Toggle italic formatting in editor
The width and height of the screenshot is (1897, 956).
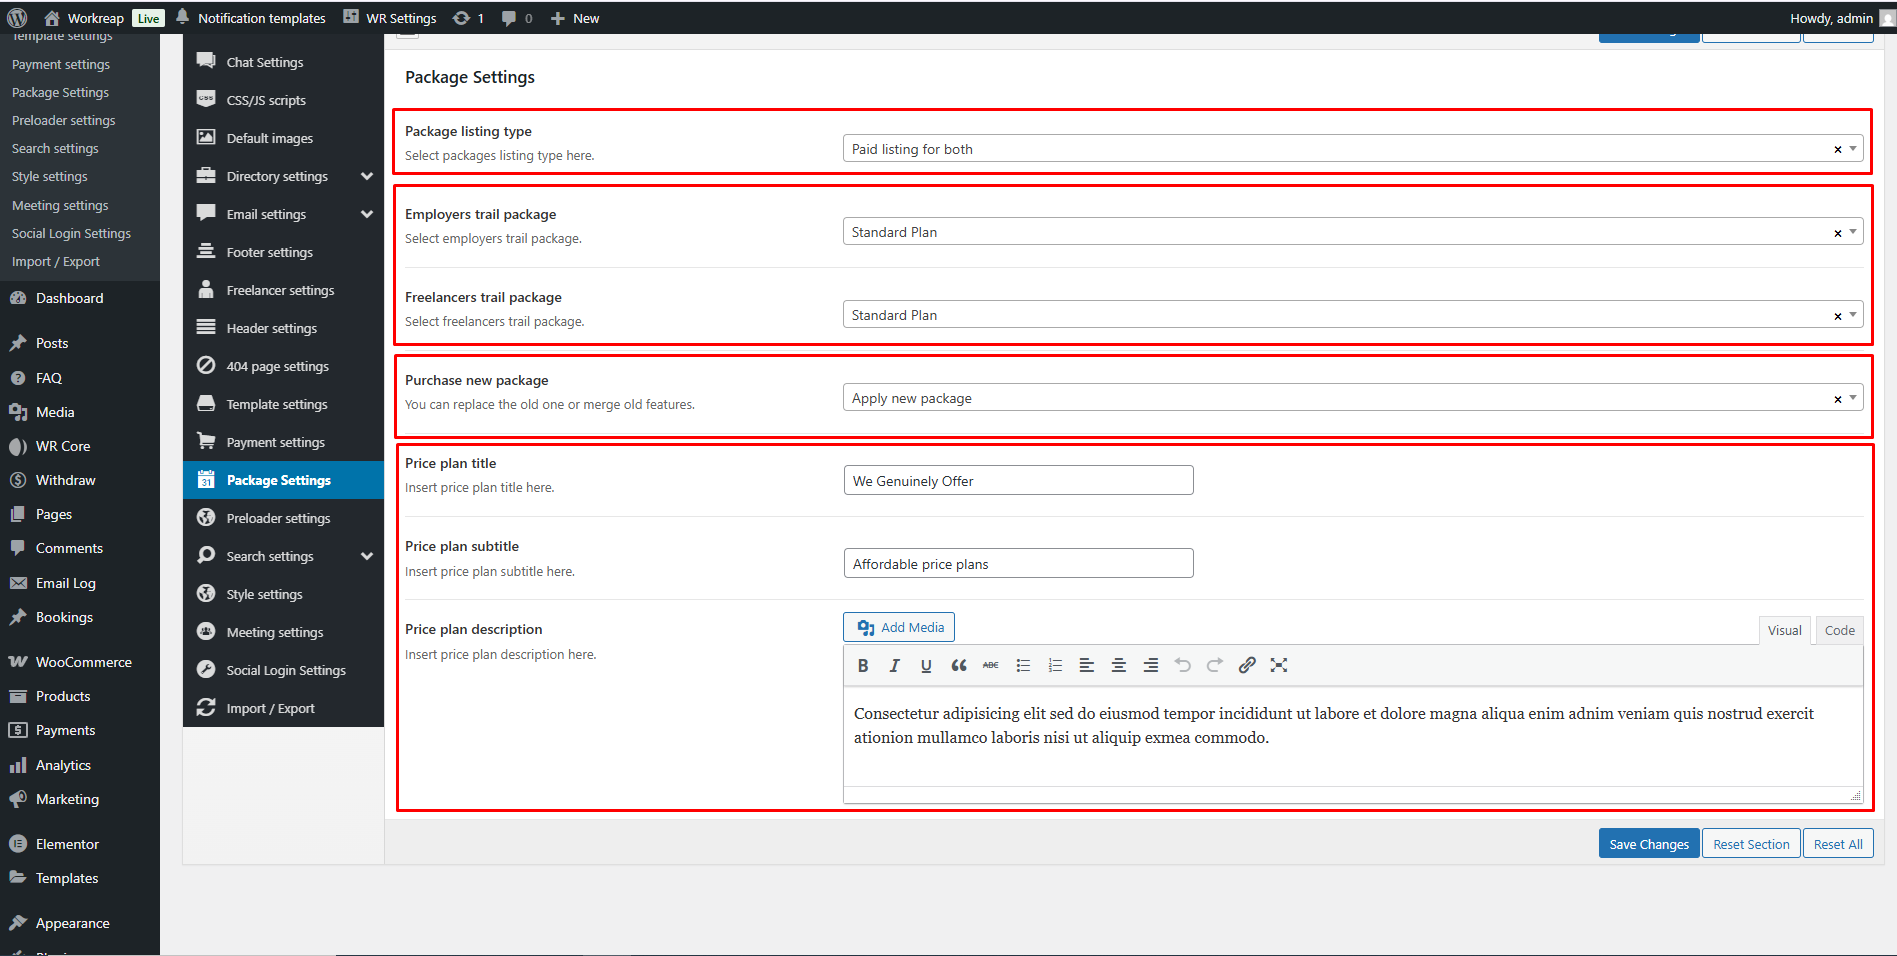[894, 666]
